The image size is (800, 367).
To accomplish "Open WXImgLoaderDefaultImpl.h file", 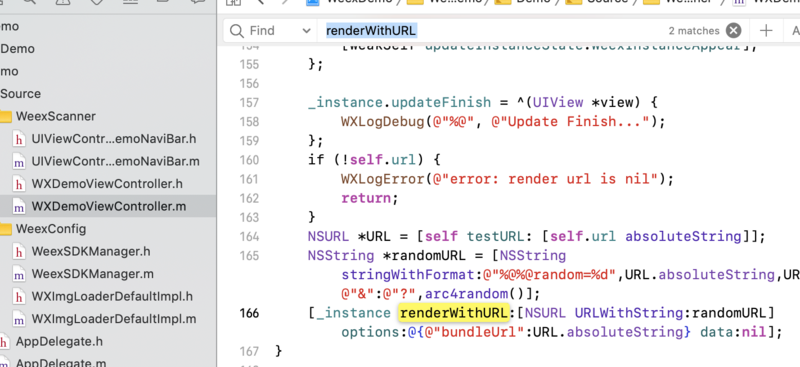I will pyautogui.click(x=112, y=296).
